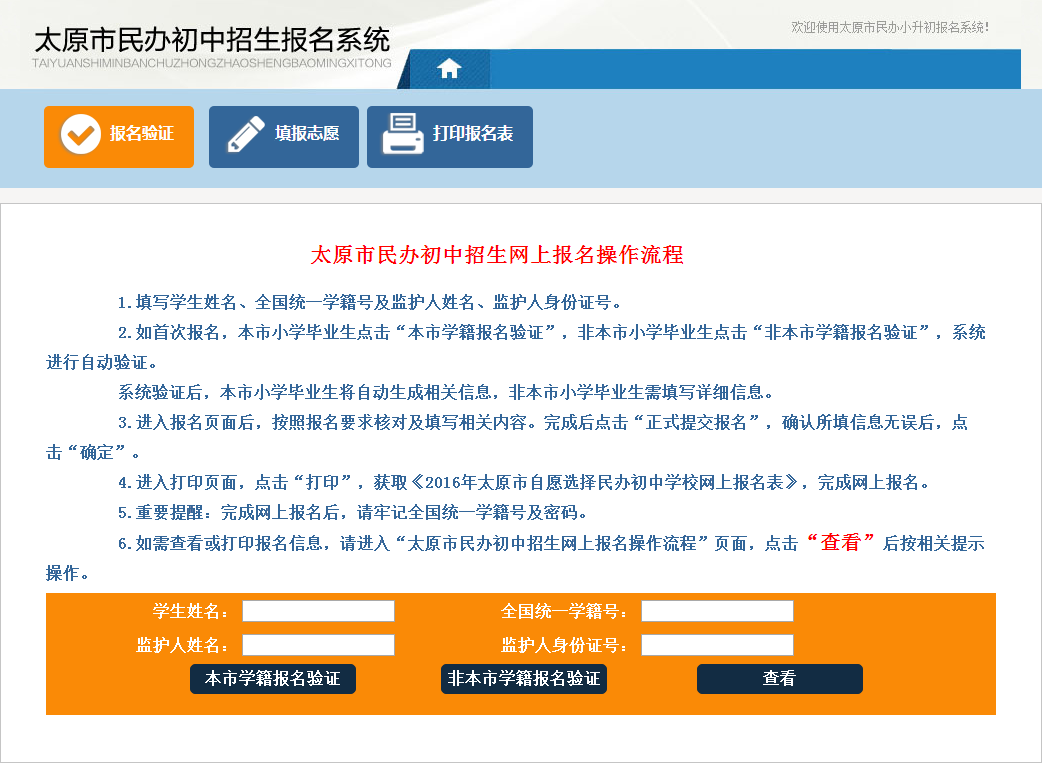Click the pencil icon on 填报志愿
The image size is (1042, 763).
point(245,135)
